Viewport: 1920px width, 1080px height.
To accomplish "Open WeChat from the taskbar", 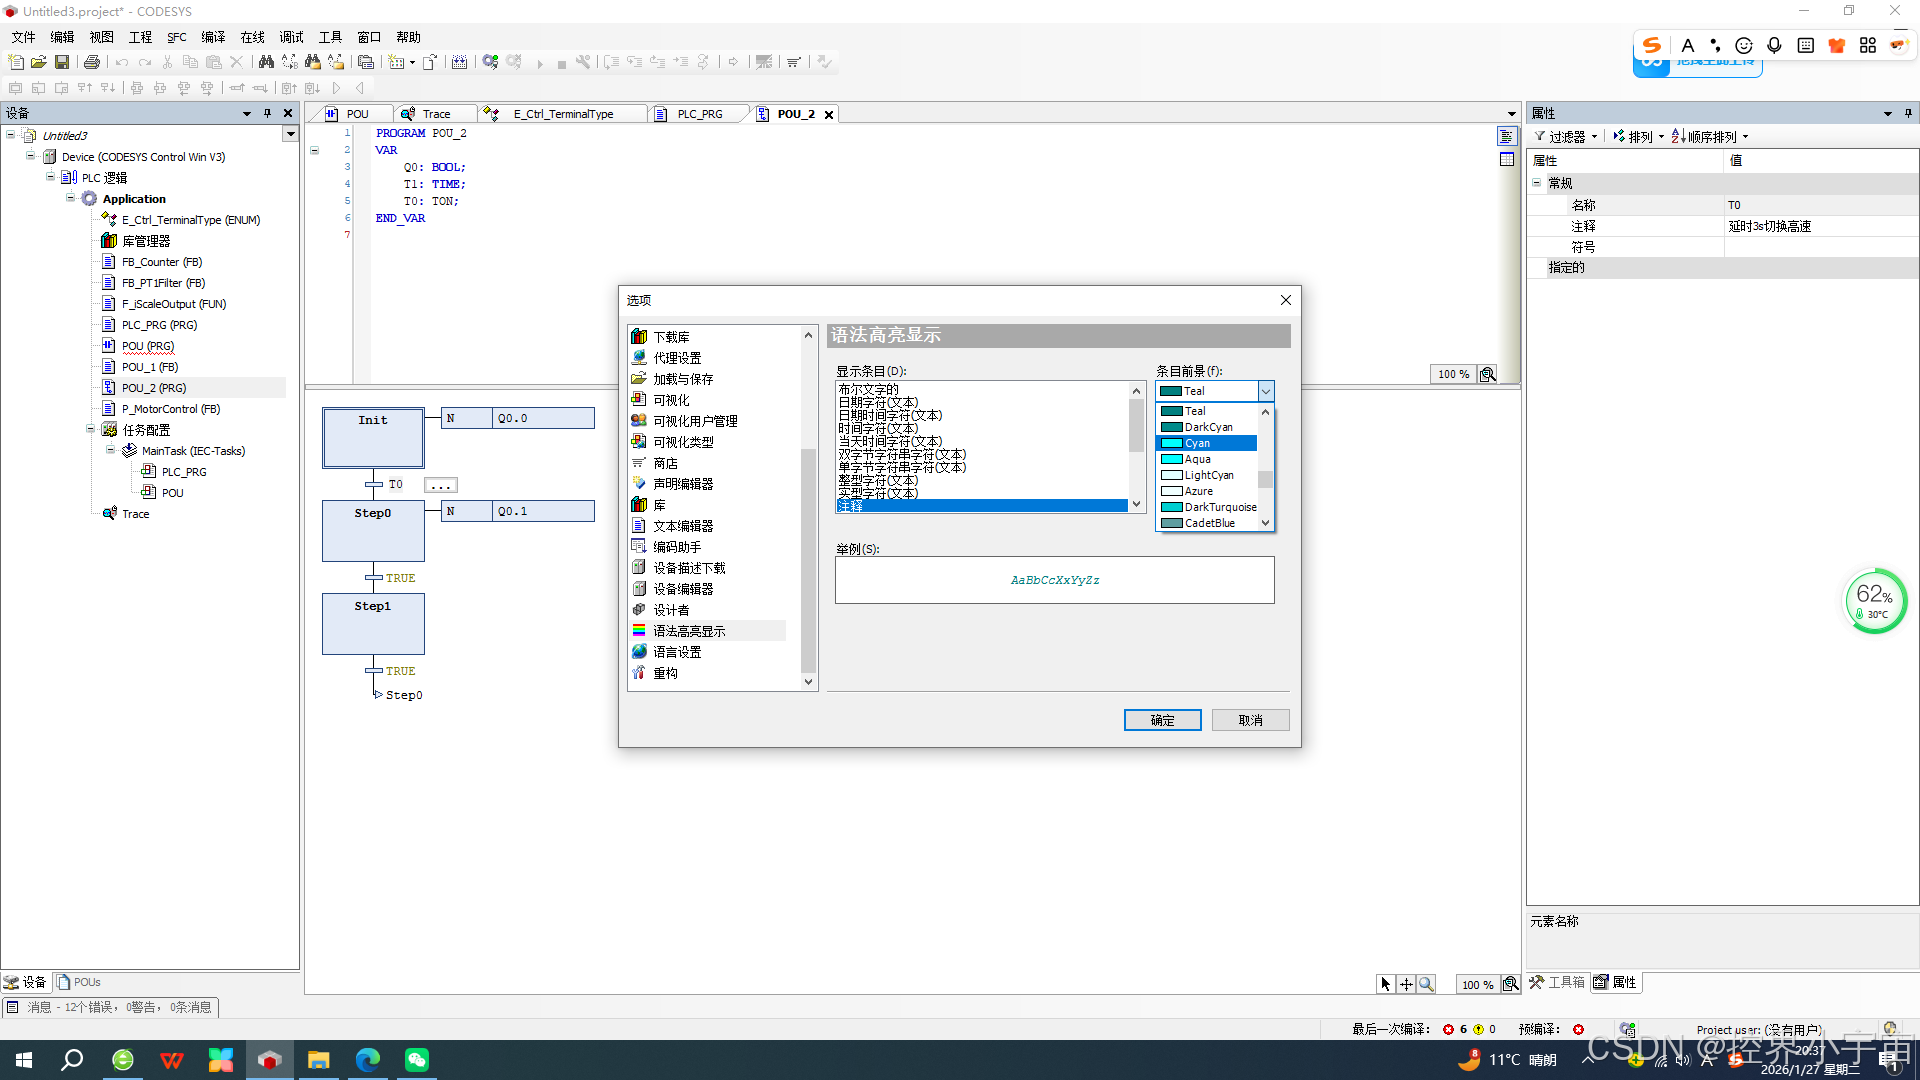I will pos(416,1060).
